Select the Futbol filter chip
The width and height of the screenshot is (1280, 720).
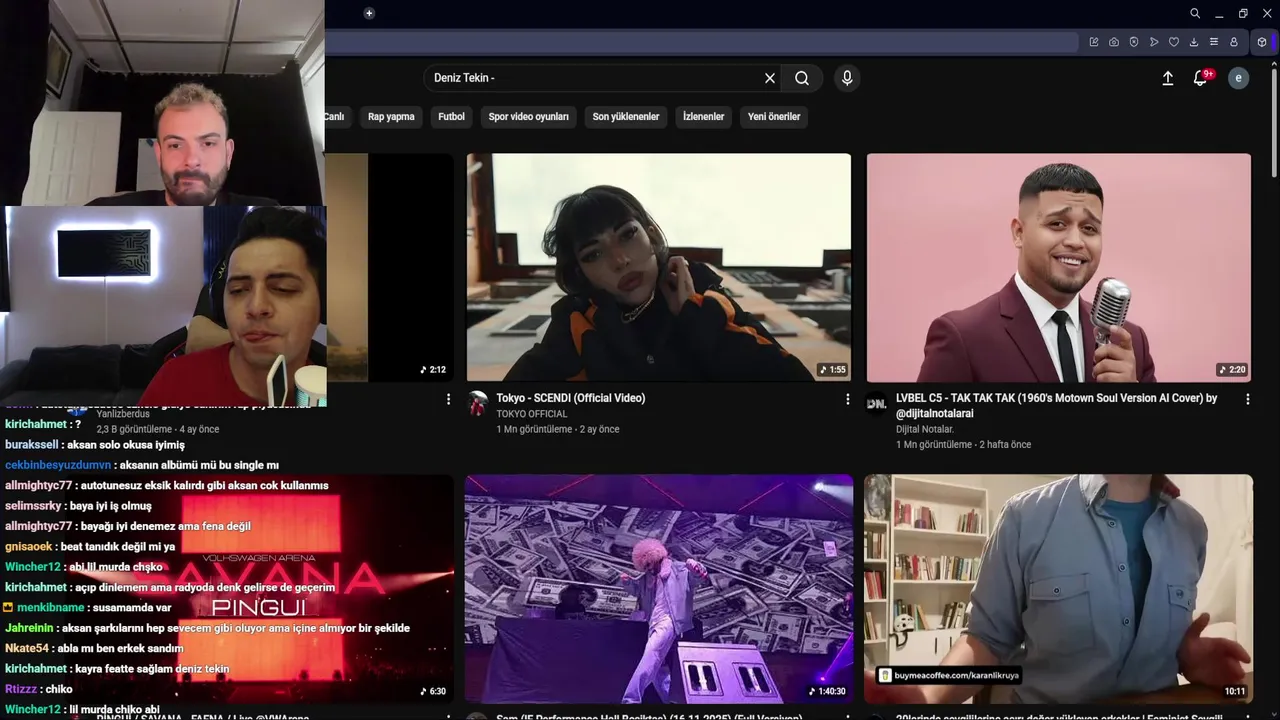(451, 117)
